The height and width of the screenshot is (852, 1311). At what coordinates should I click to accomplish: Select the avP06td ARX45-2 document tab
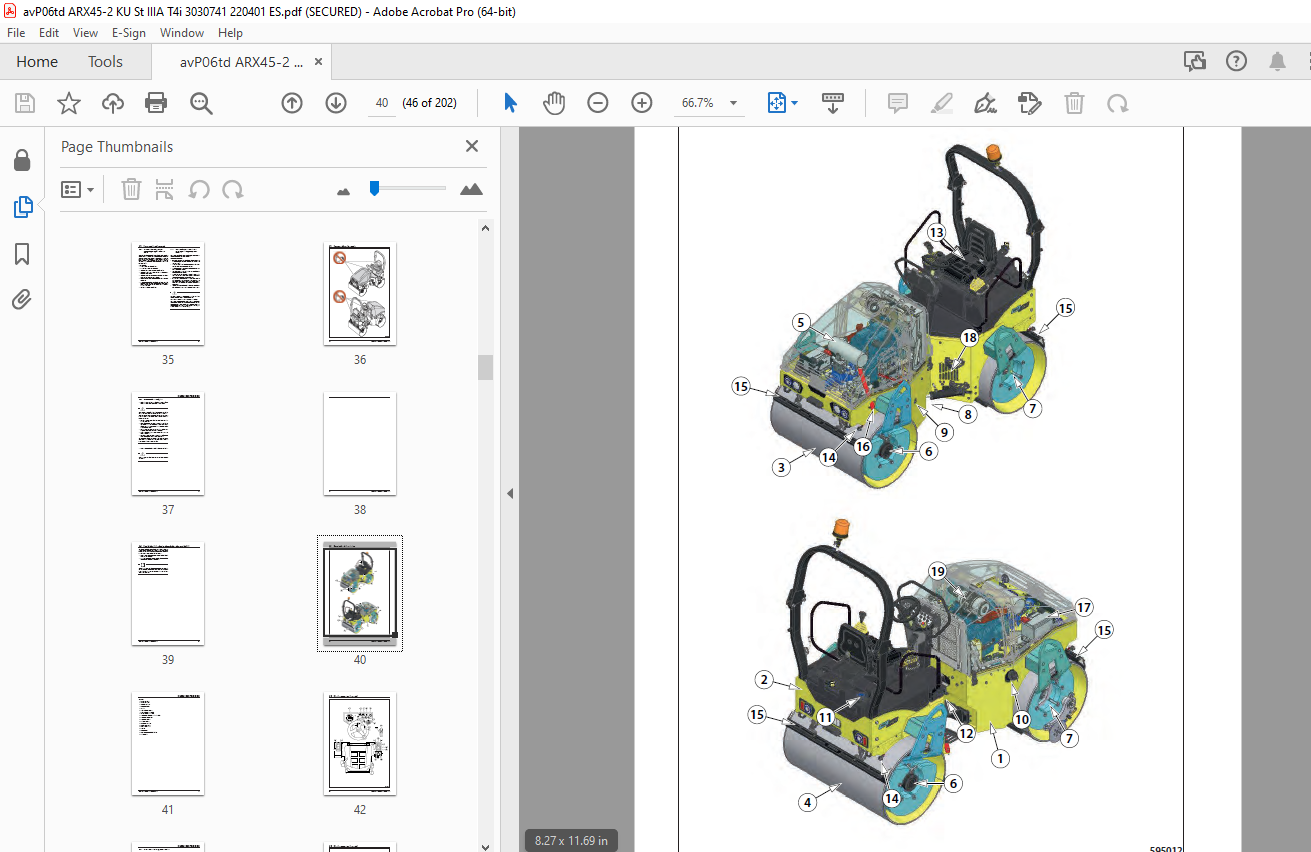pyautogui.click(x=241, y=61)
